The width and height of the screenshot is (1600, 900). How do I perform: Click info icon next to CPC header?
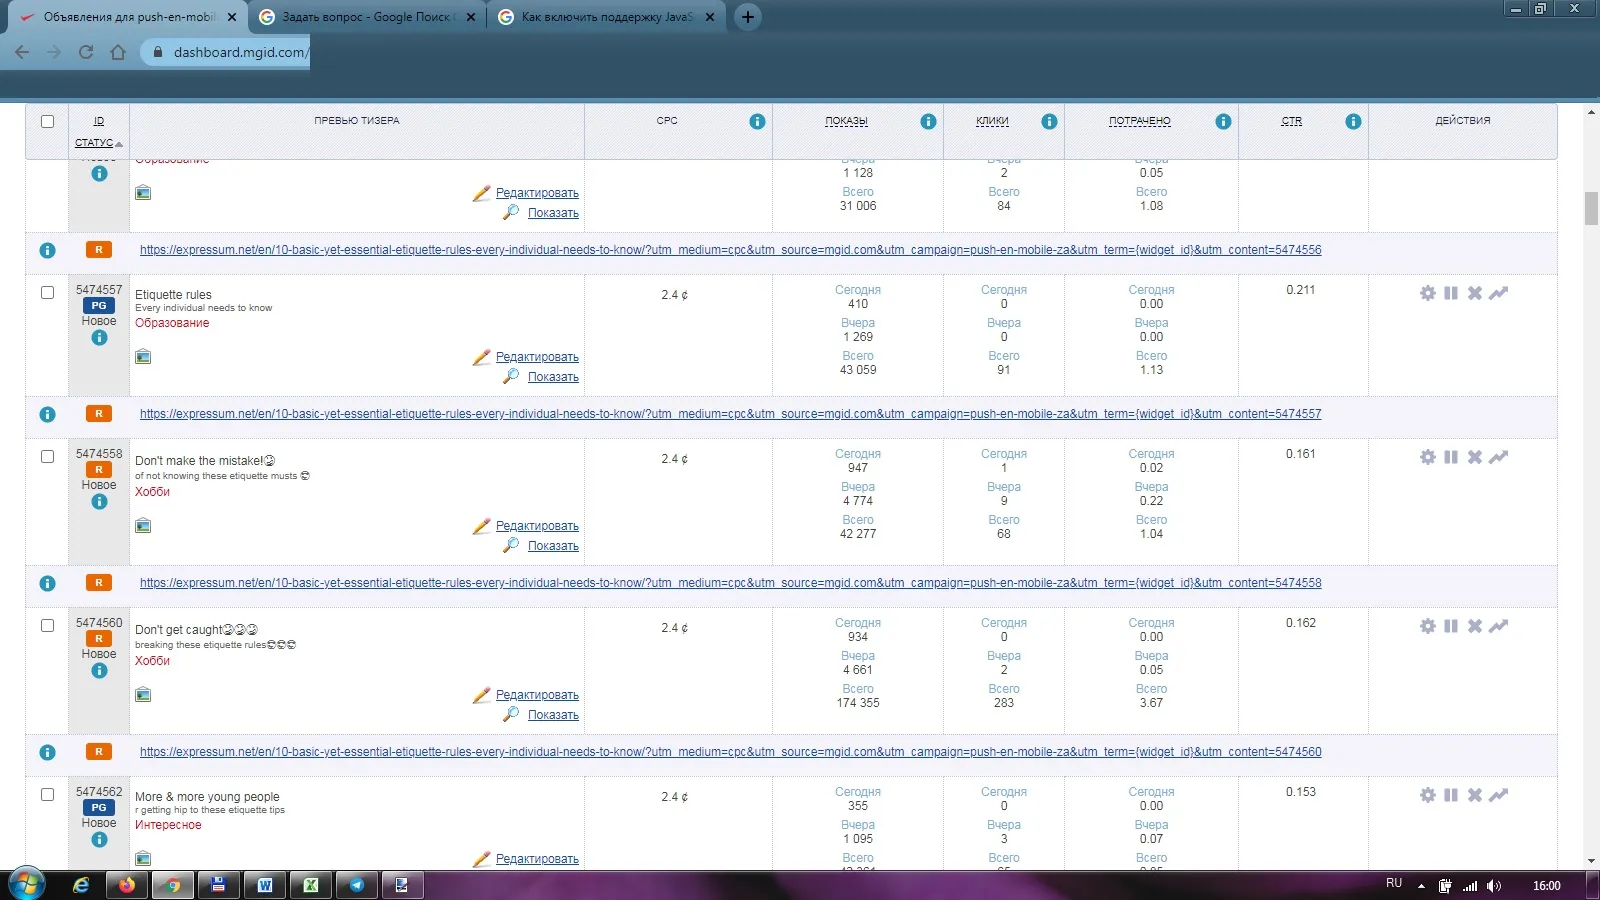point(757,121)
